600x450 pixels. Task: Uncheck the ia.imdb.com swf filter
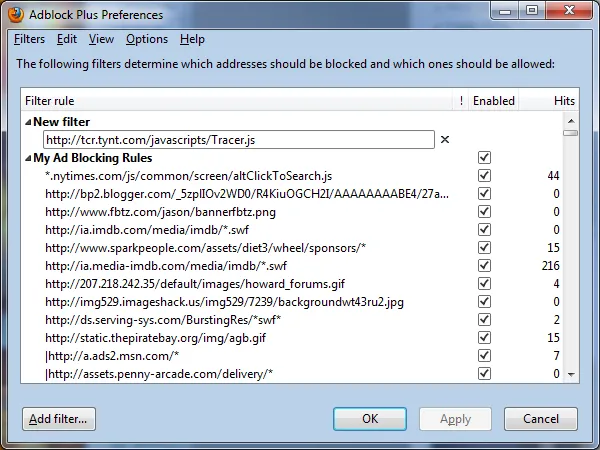point(484,230)
